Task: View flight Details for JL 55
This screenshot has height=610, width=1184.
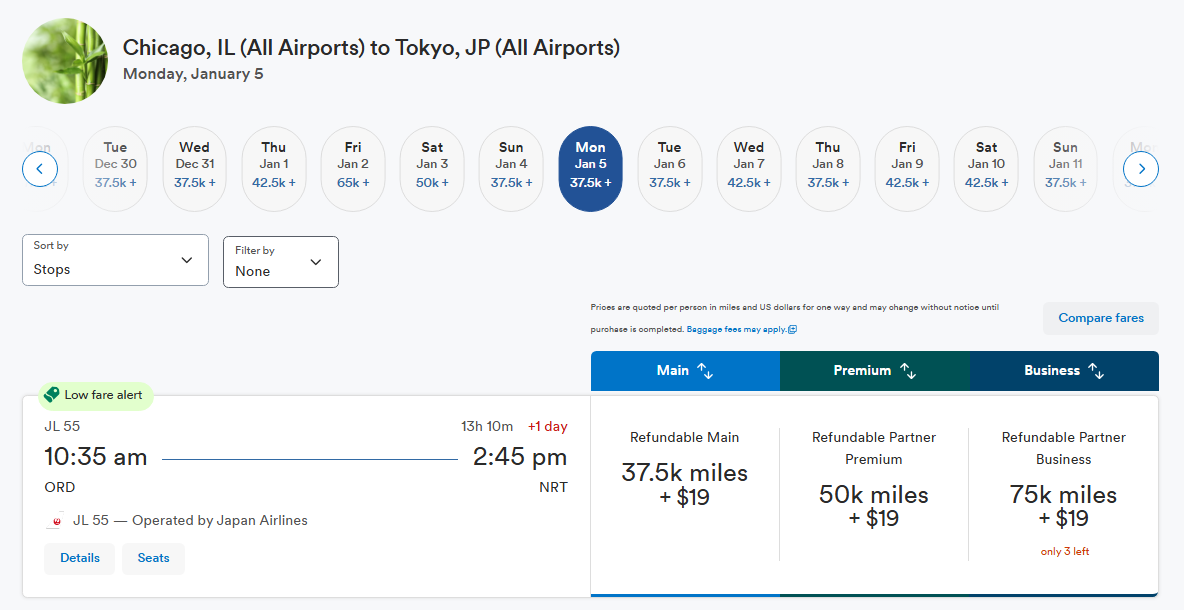Action: pyautogui.click(x=80, y=559)
